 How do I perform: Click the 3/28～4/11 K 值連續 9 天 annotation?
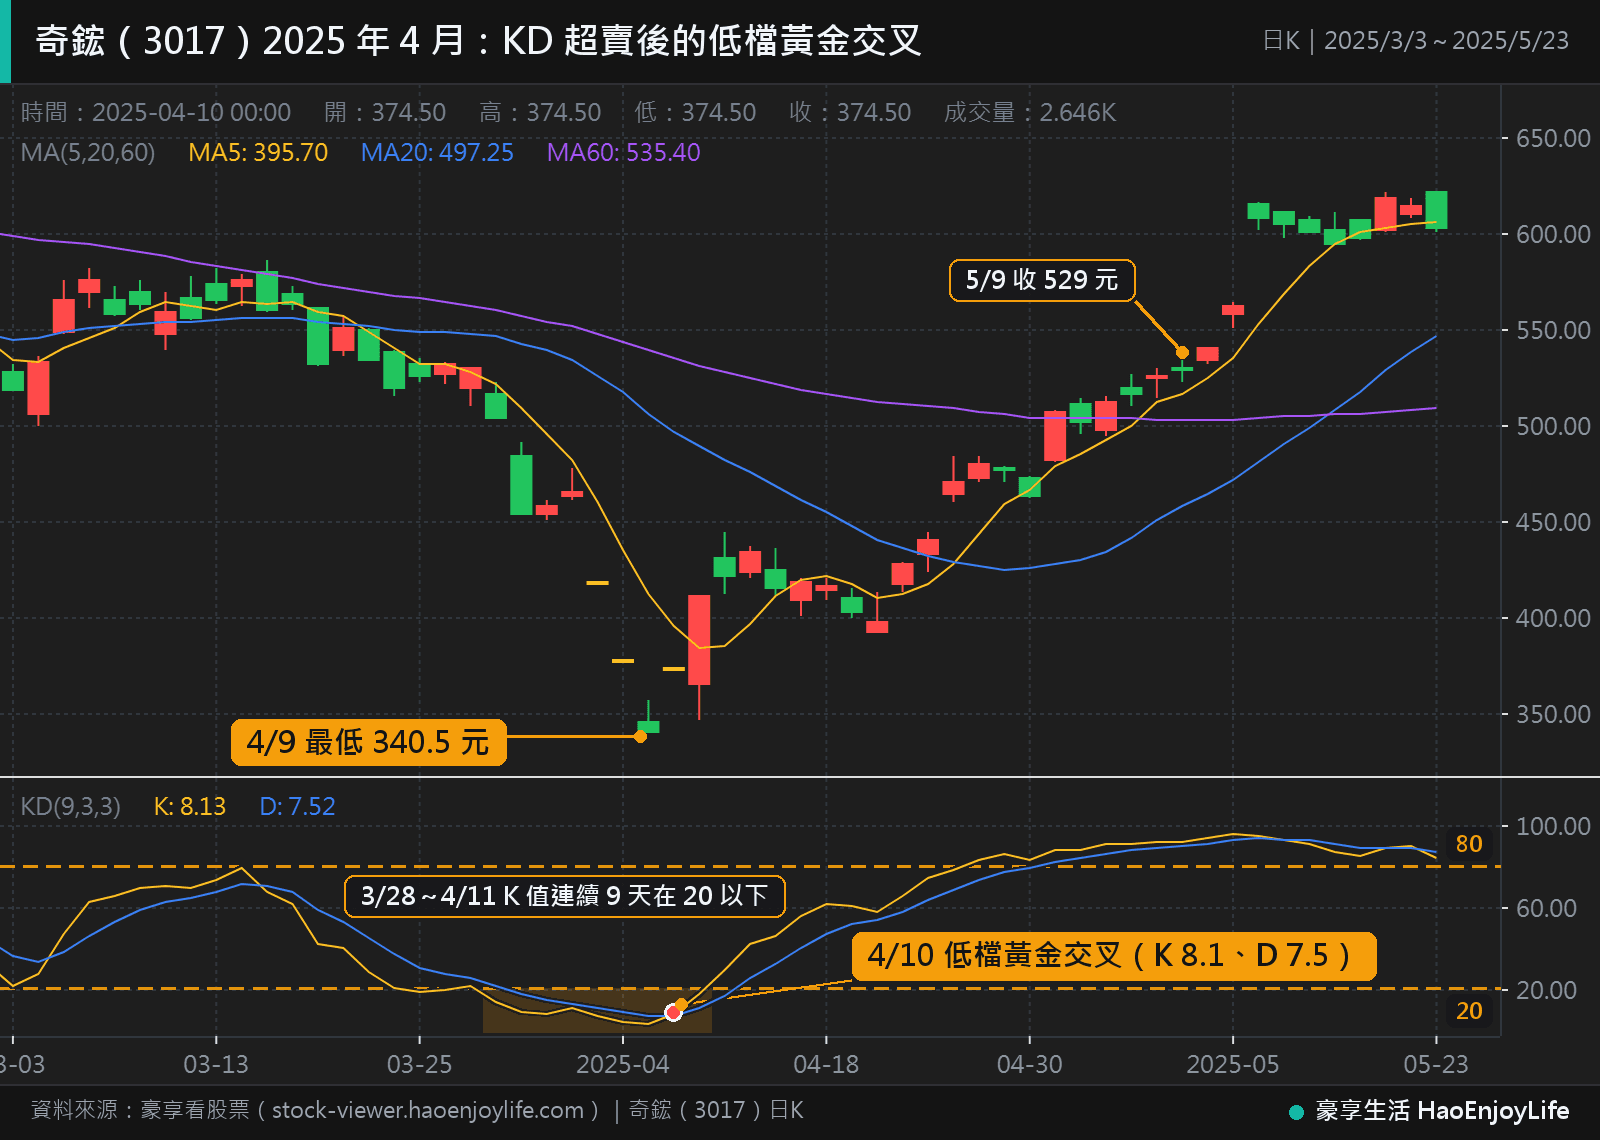pyautogui.click(x=565, y=896)
